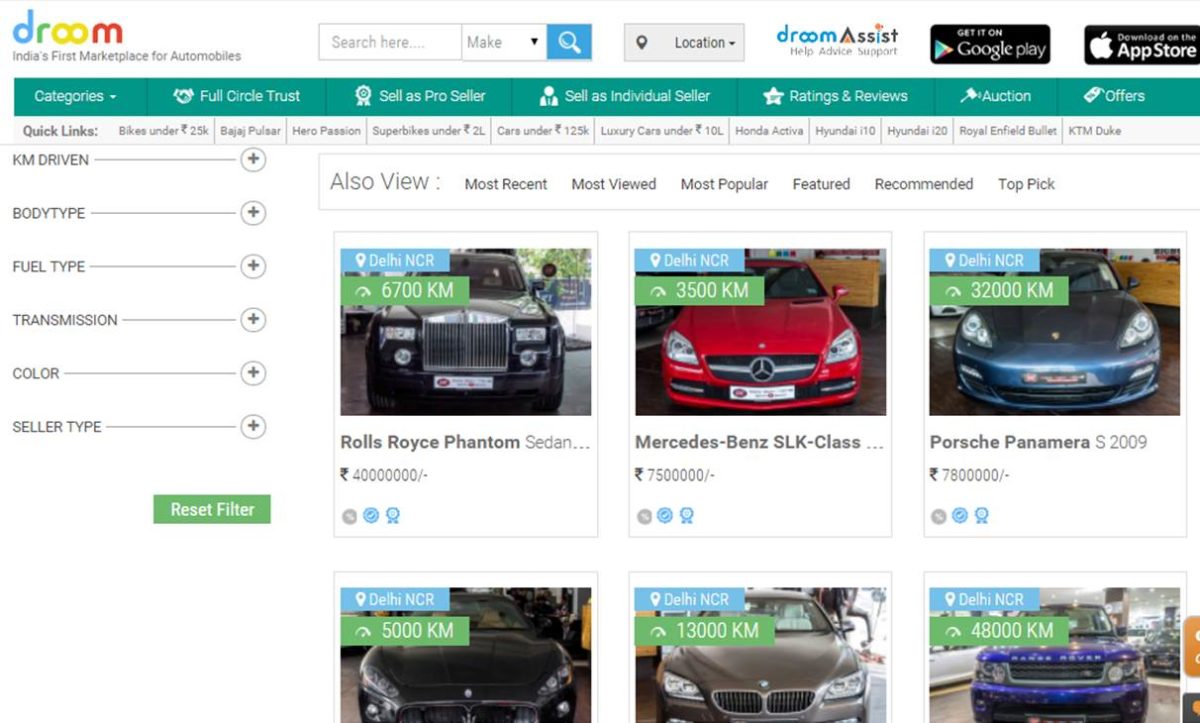
Task: Open quick link Royal Enfield Bullet
Action: point(1008,131)
